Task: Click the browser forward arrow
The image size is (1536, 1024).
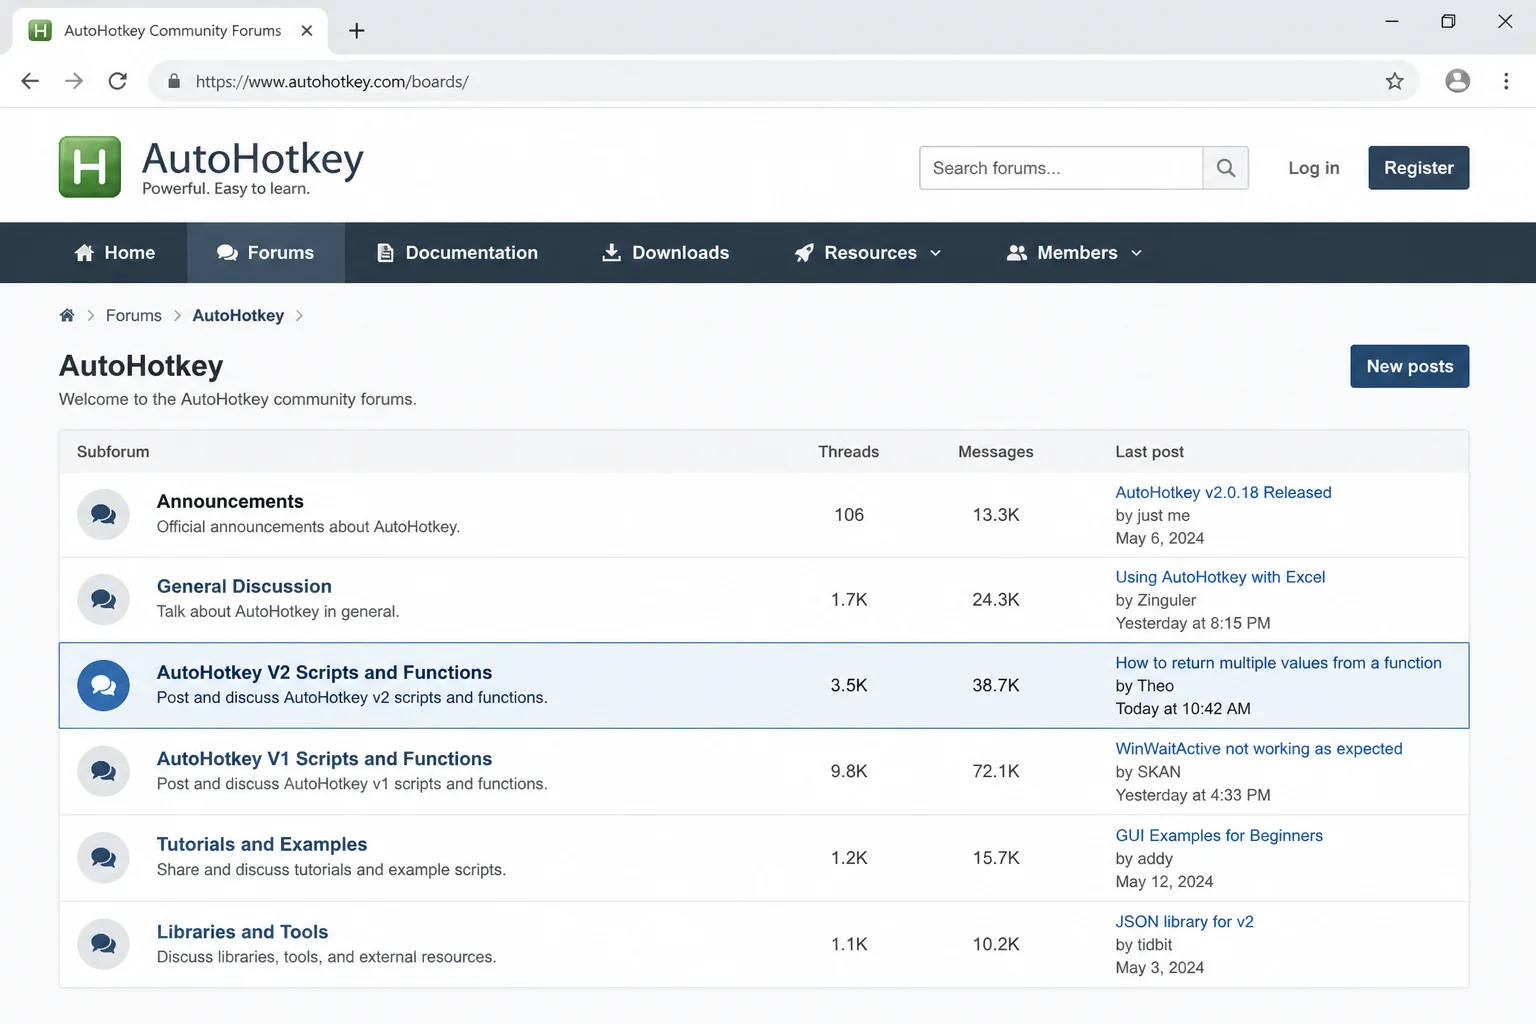Action: 74,81
